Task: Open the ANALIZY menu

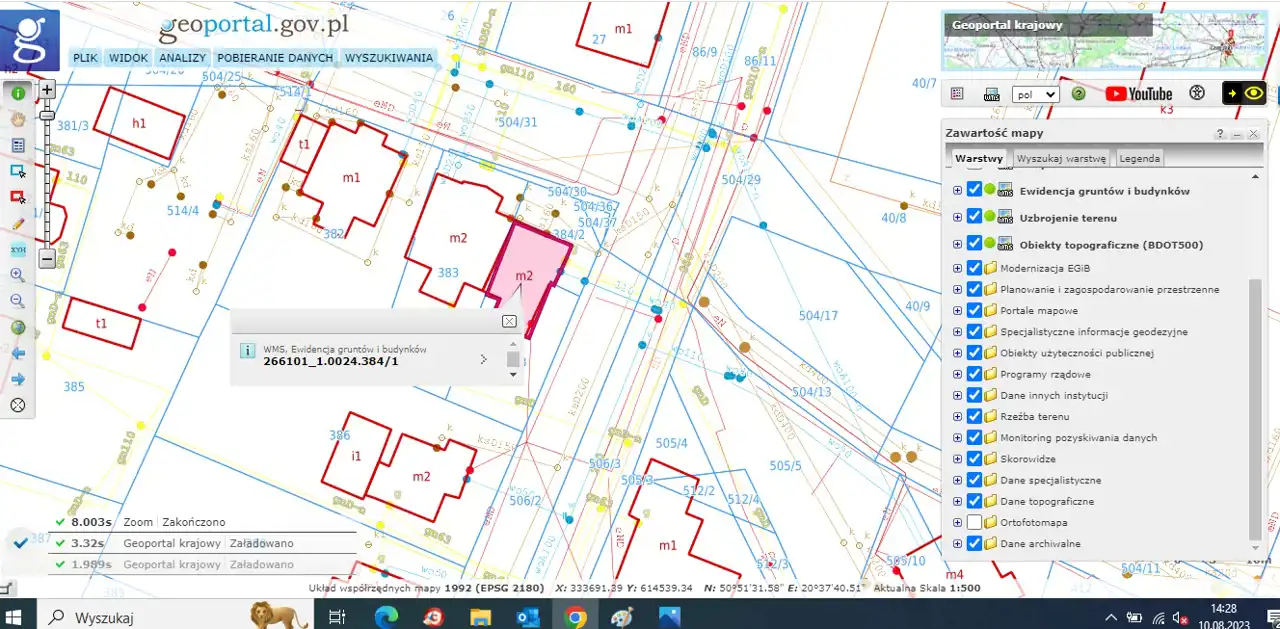Action: [182, 58]
